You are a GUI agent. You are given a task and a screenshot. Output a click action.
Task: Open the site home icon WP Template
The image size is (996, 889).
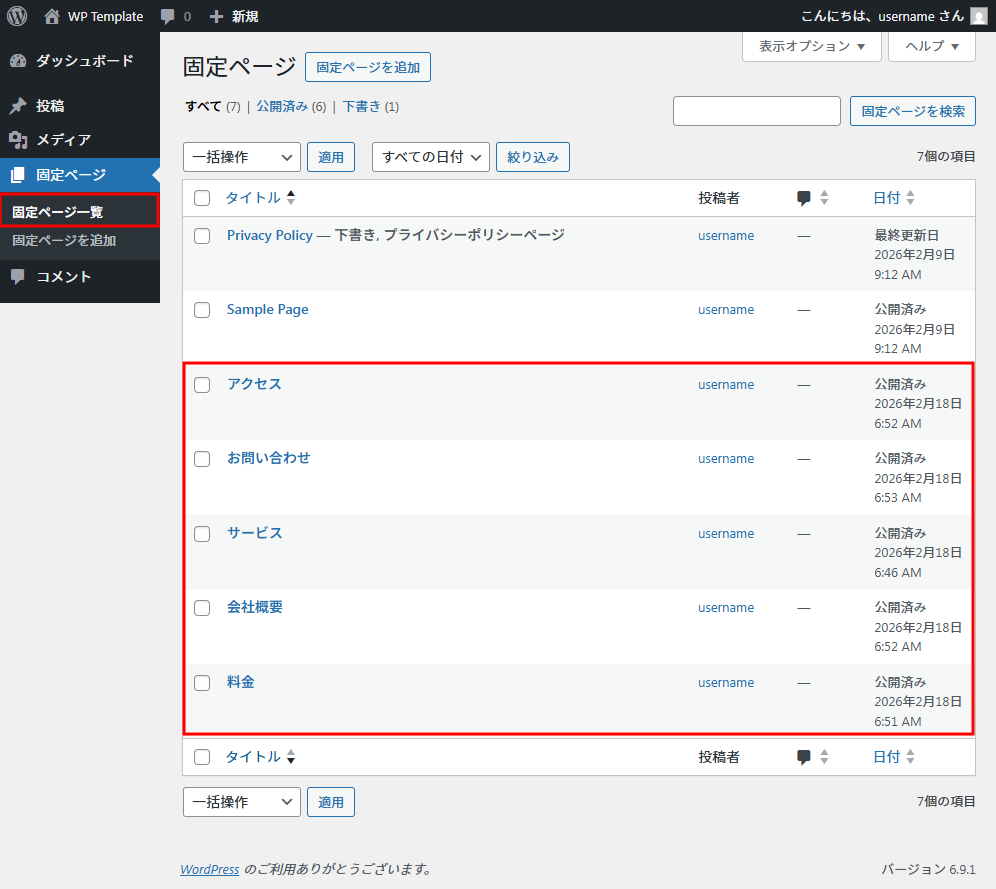(52, 16)
